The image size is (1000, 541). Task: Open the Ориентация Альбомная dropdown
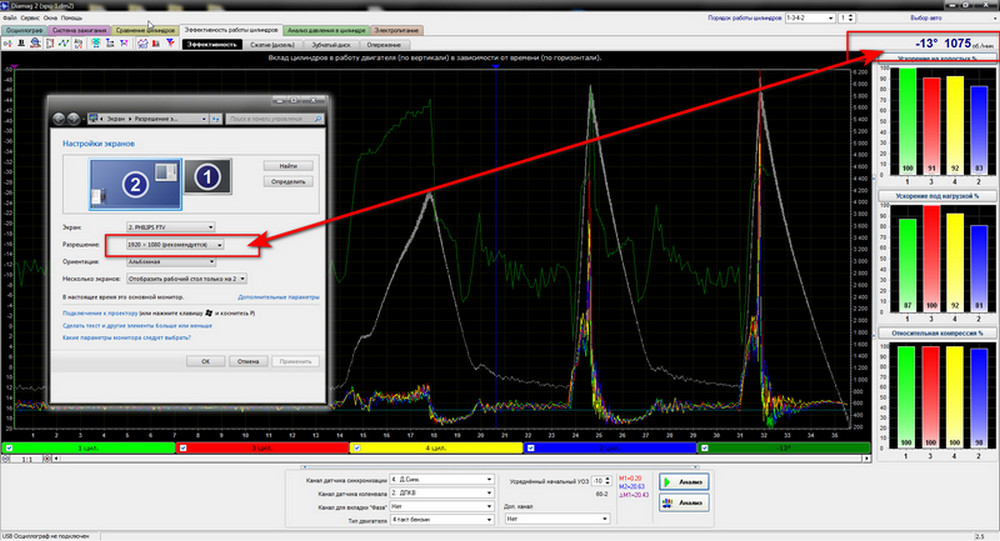(171, 262)
